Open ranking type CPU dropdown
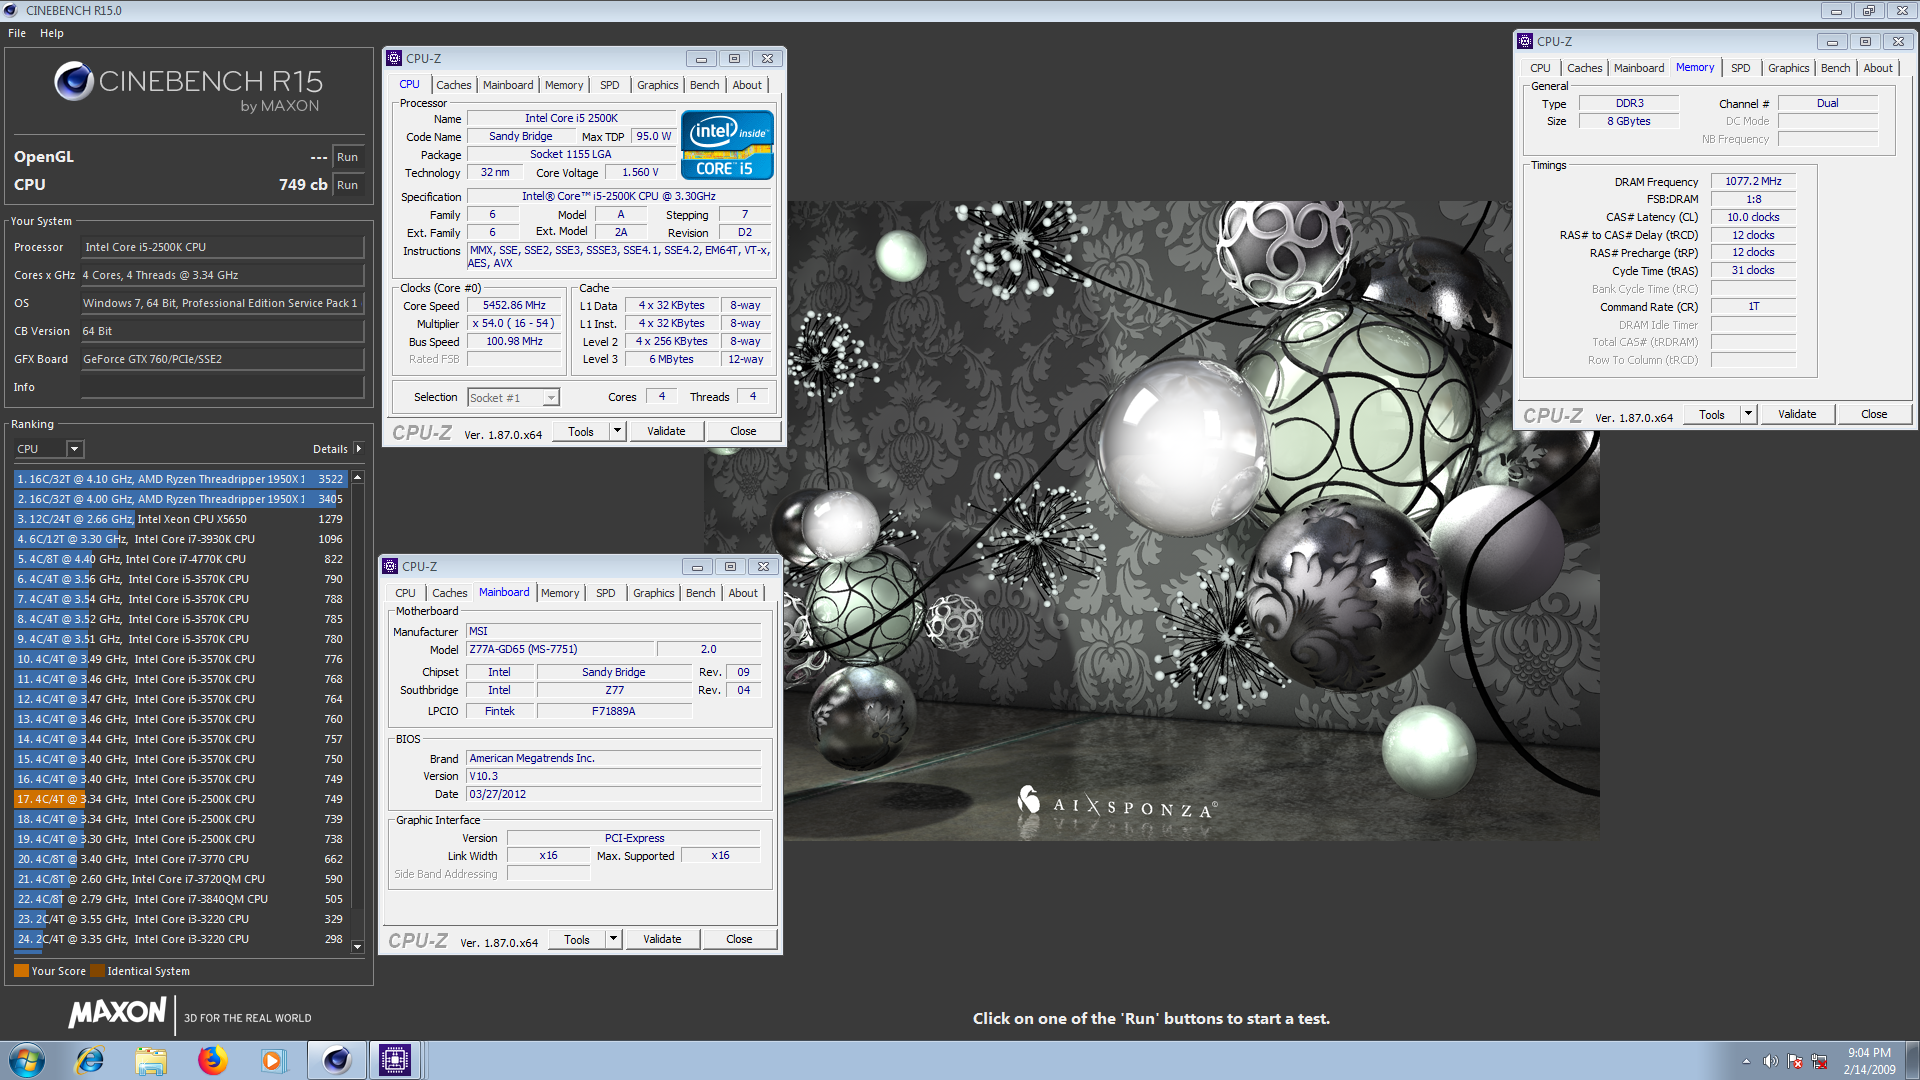The image size is (1920, 1080). coord(49,449)
